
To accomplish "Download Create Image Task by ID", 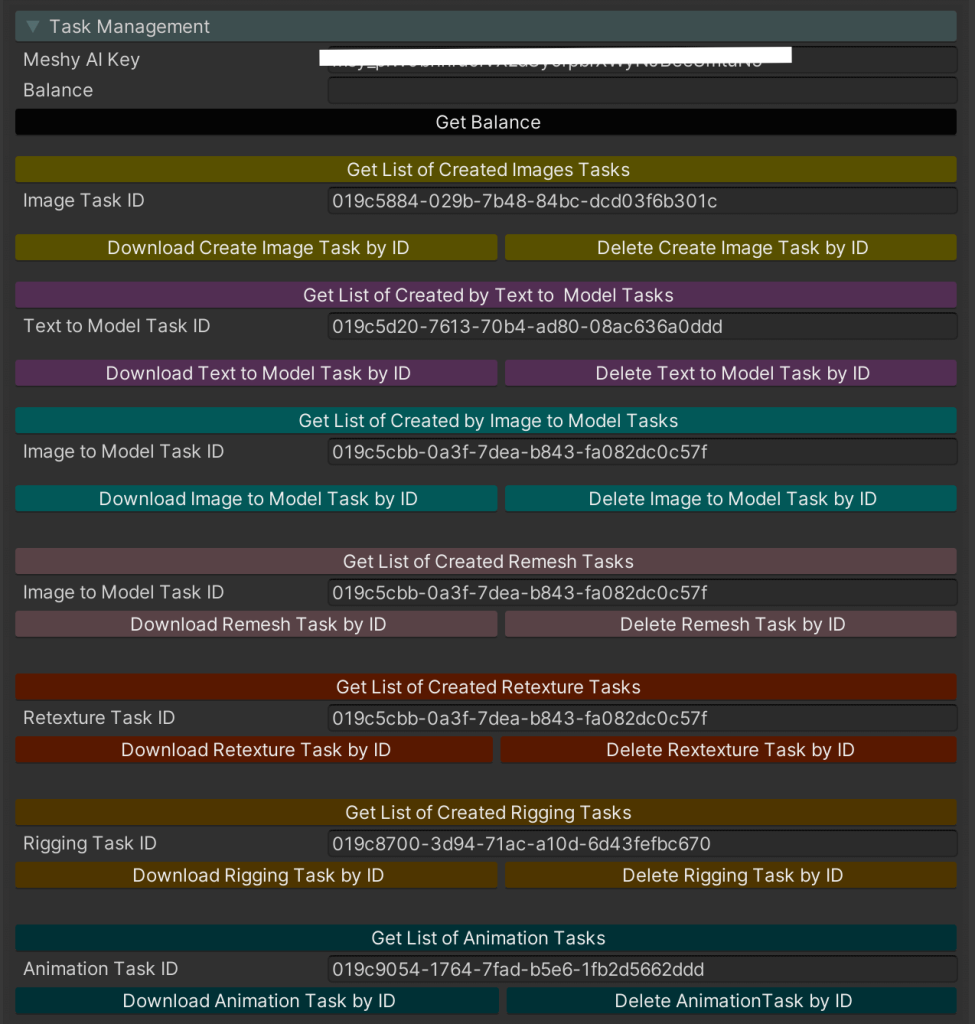I will pyautogui.click(x=257, y=248).
